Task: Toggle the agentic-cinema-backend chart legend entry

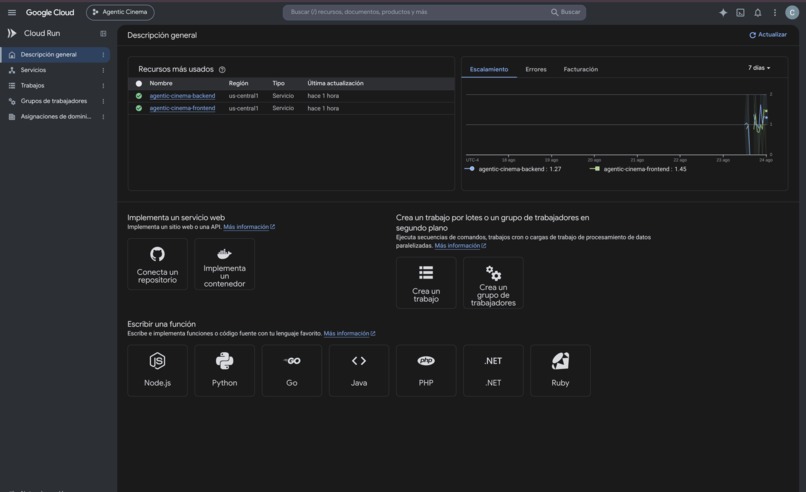Action: point(512,169)
